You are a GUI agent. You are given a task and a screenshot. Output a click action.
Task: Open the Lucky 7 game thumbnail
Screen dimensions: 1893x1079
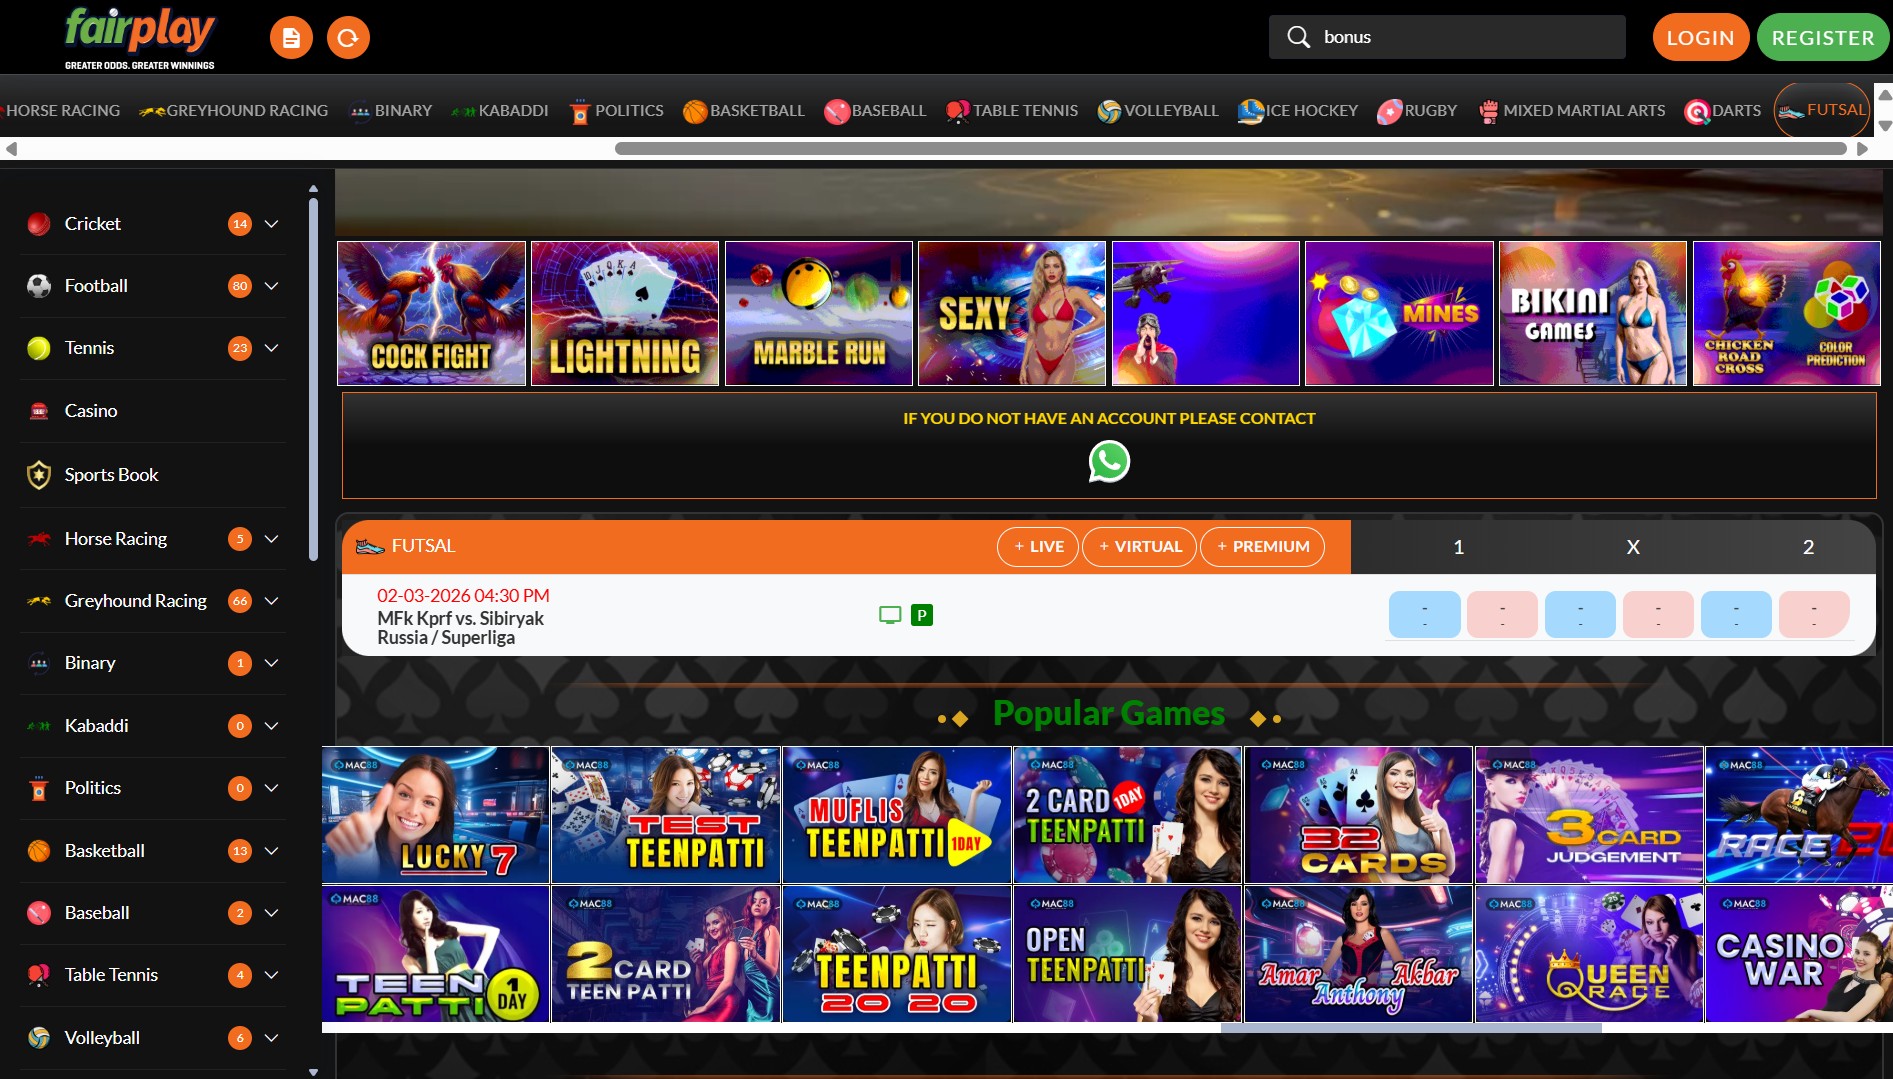(x=435, y=814)
